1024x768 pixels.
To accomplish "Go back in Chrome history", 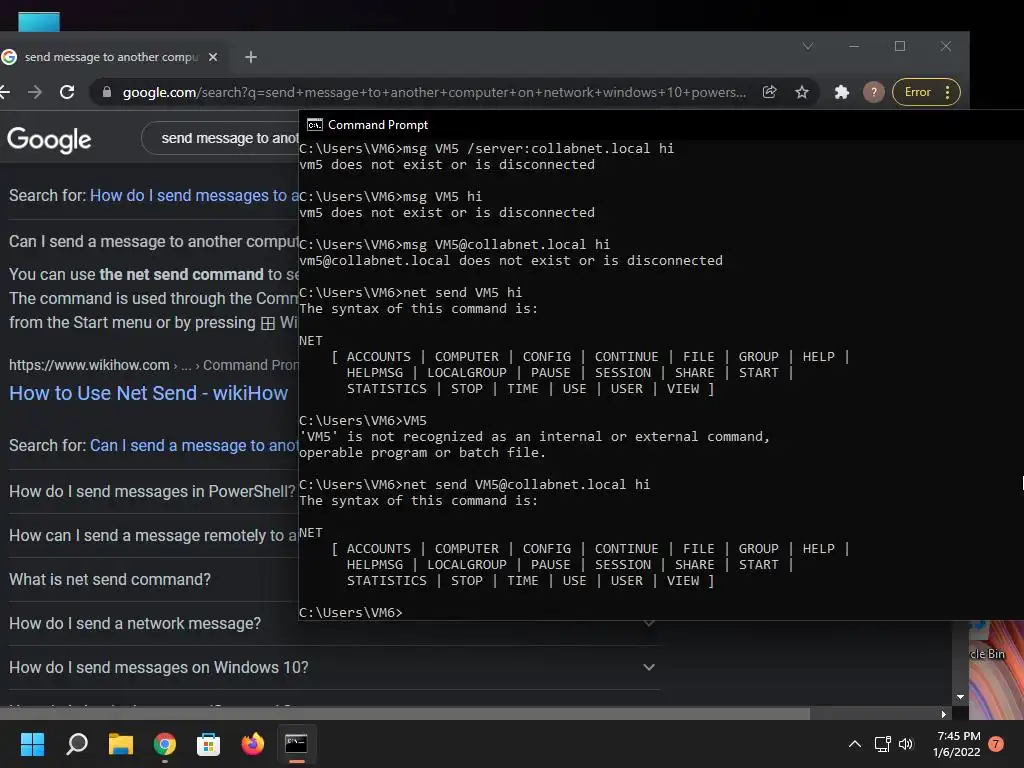I will pos(5,92).
